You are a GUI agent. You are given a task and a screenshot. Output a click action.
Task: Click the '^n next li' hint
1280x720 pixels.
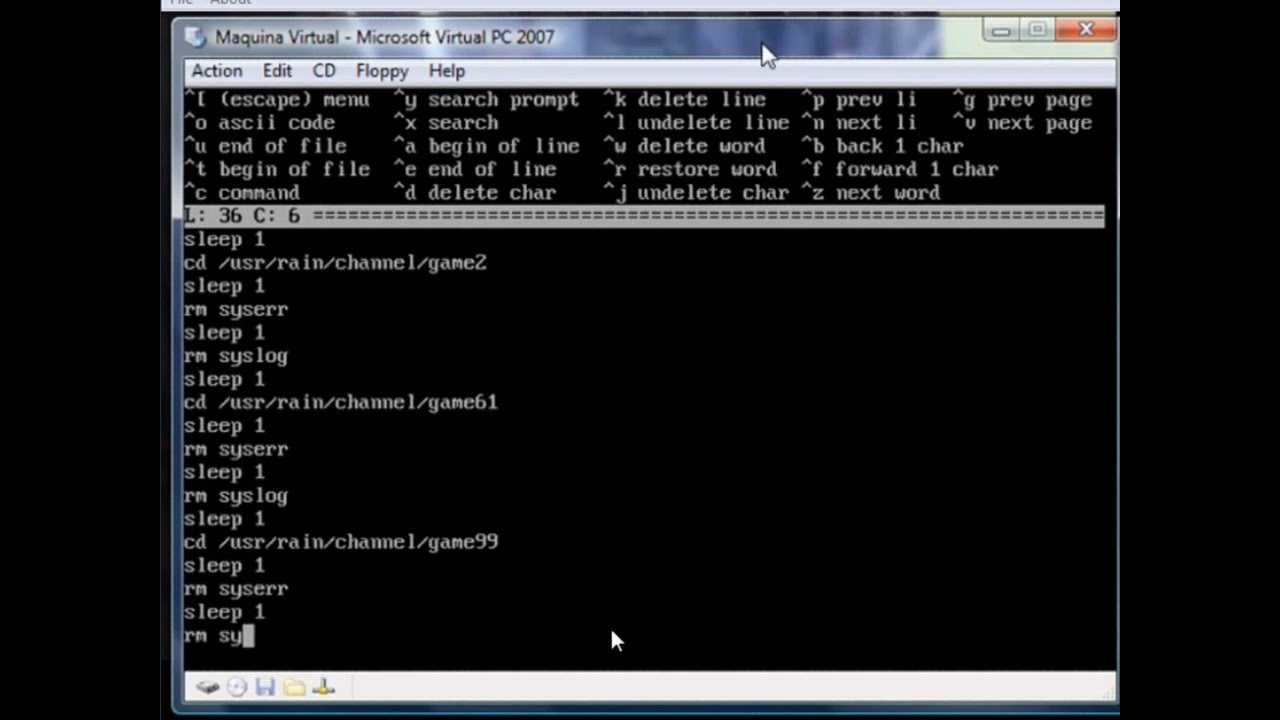click(x=859, y=123)
